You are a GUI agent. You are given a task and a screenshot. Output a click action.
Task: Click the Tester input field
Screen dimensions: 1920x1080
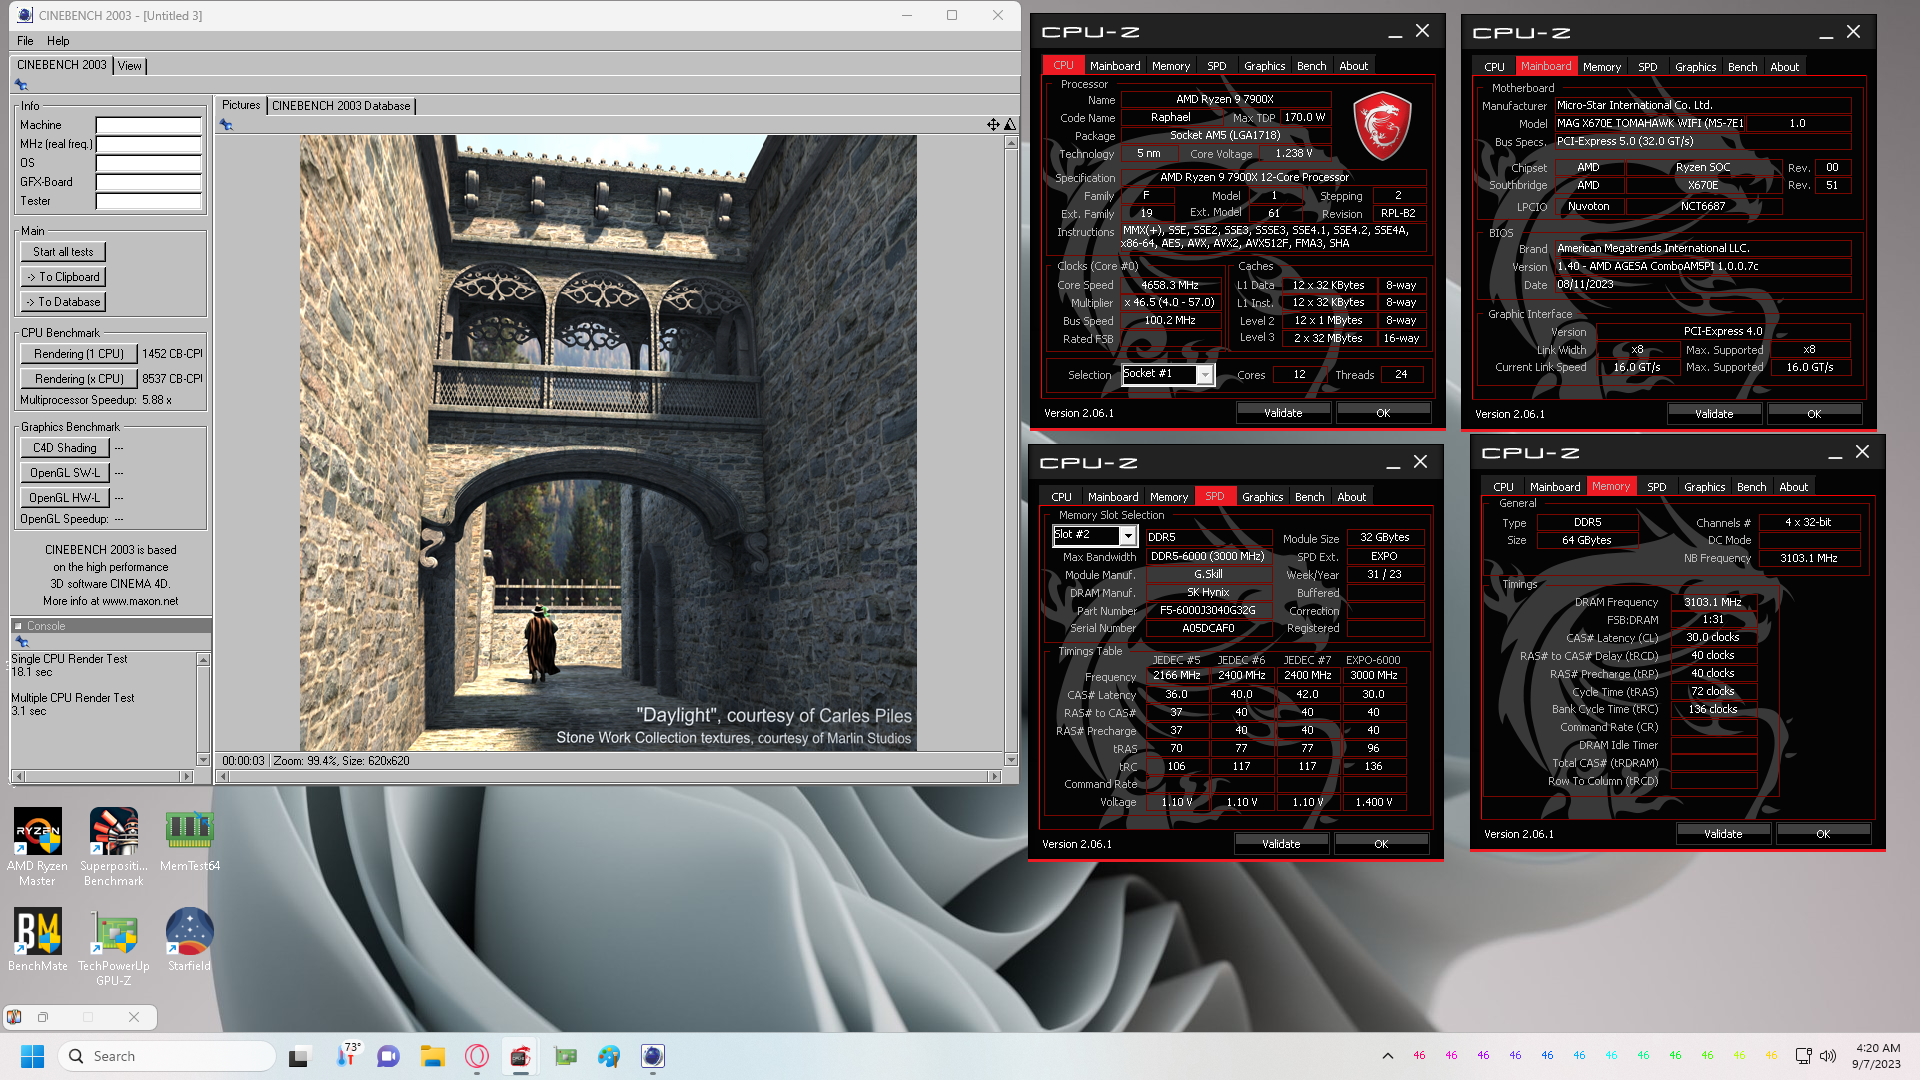(x=148, y=202)
